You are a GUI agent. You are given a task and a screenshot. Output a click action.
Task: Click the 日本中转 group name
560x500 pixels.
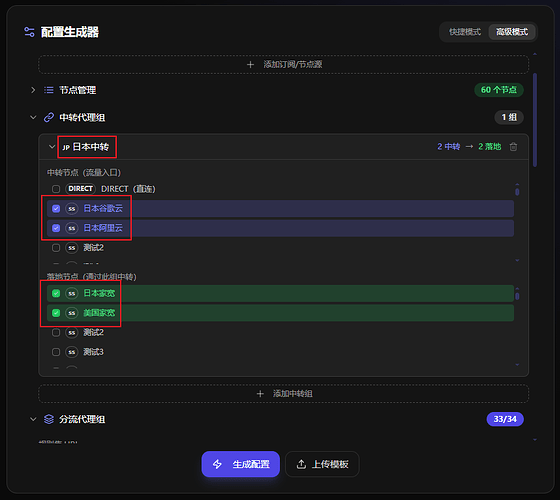tap(86, 147)
